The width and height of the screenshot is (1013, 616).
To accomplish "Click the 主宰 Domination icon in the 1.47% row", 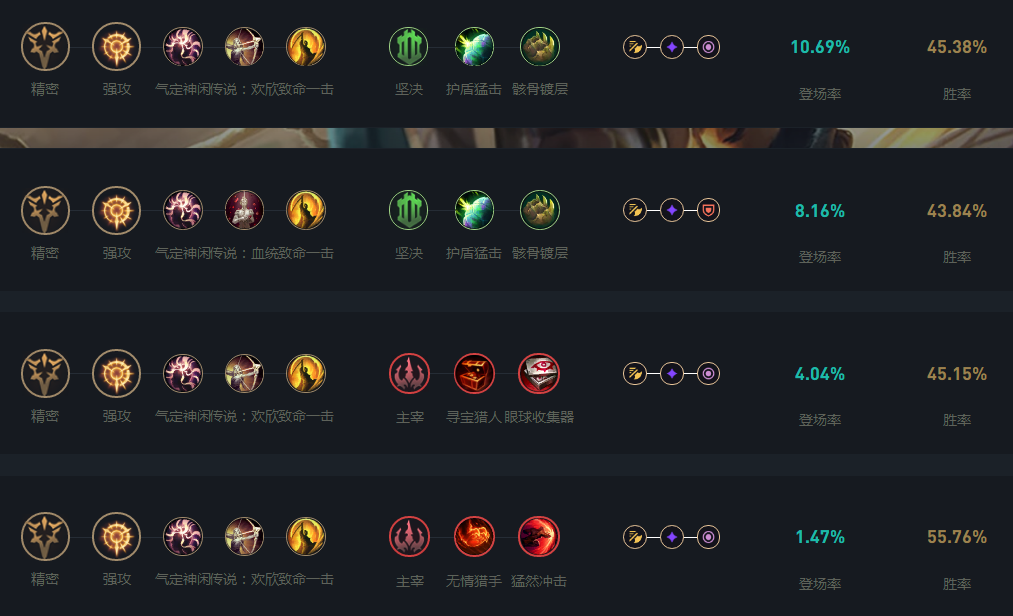I will coord(409,536).
